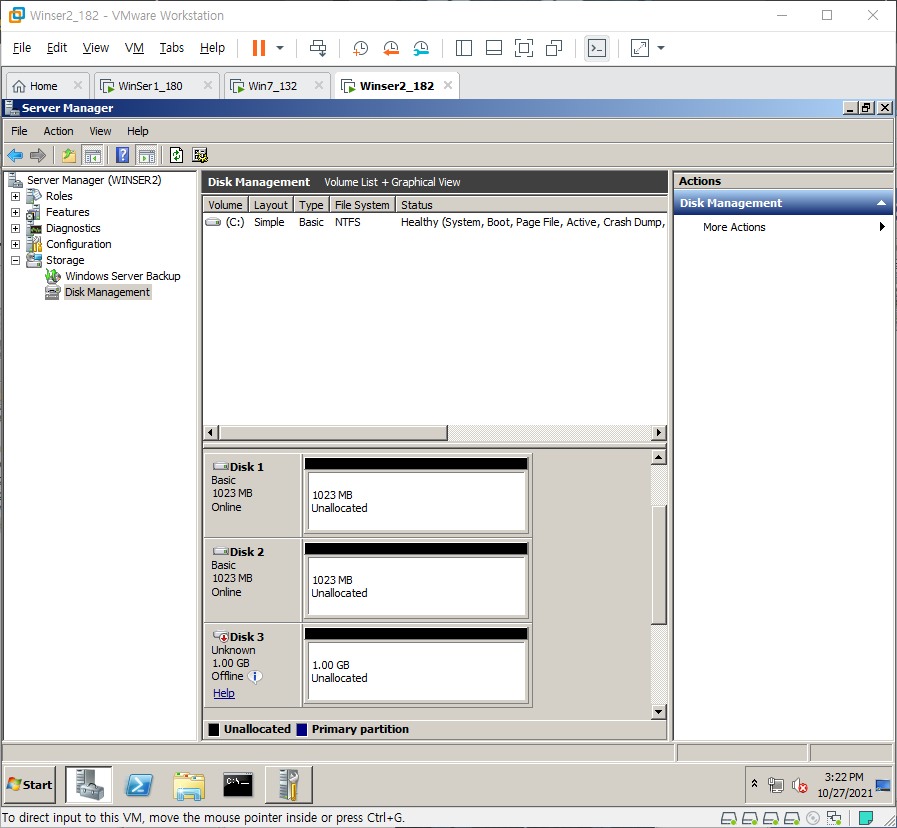Open Server Manager View menu
This screenshot has height=828, width=897.
pyautogui.click(x=100, y=131)
